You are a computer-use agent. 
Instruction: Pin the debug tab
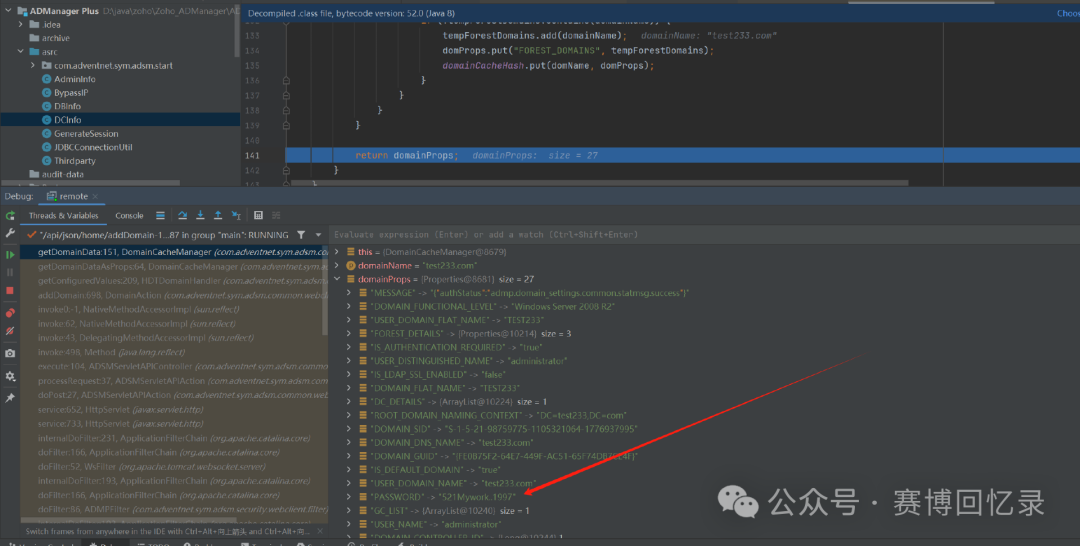10,398
